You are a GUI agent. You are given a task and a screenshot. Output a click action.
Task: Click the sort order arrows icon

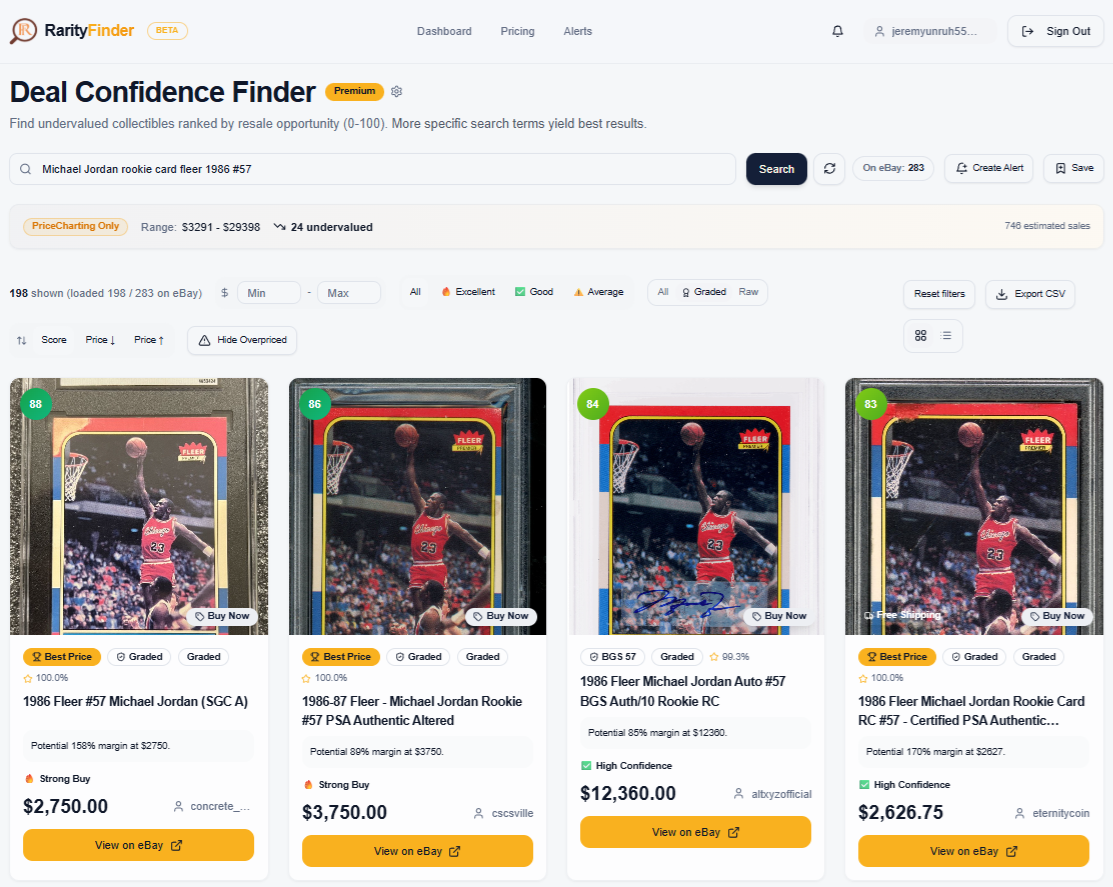(21, 340)
